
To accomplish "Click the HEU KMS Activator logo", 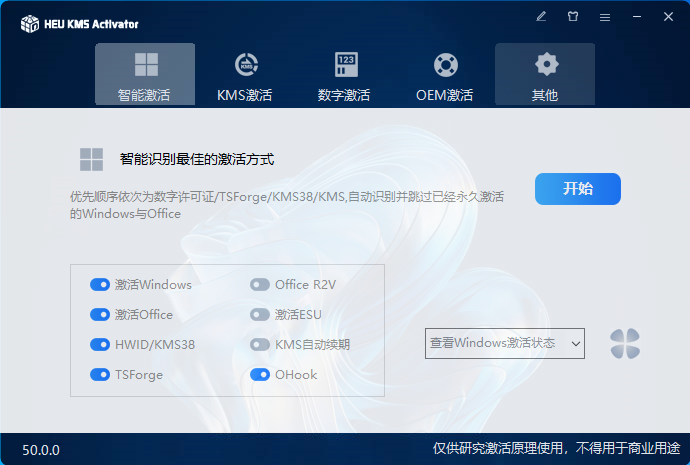I will [x=30, y=23].
